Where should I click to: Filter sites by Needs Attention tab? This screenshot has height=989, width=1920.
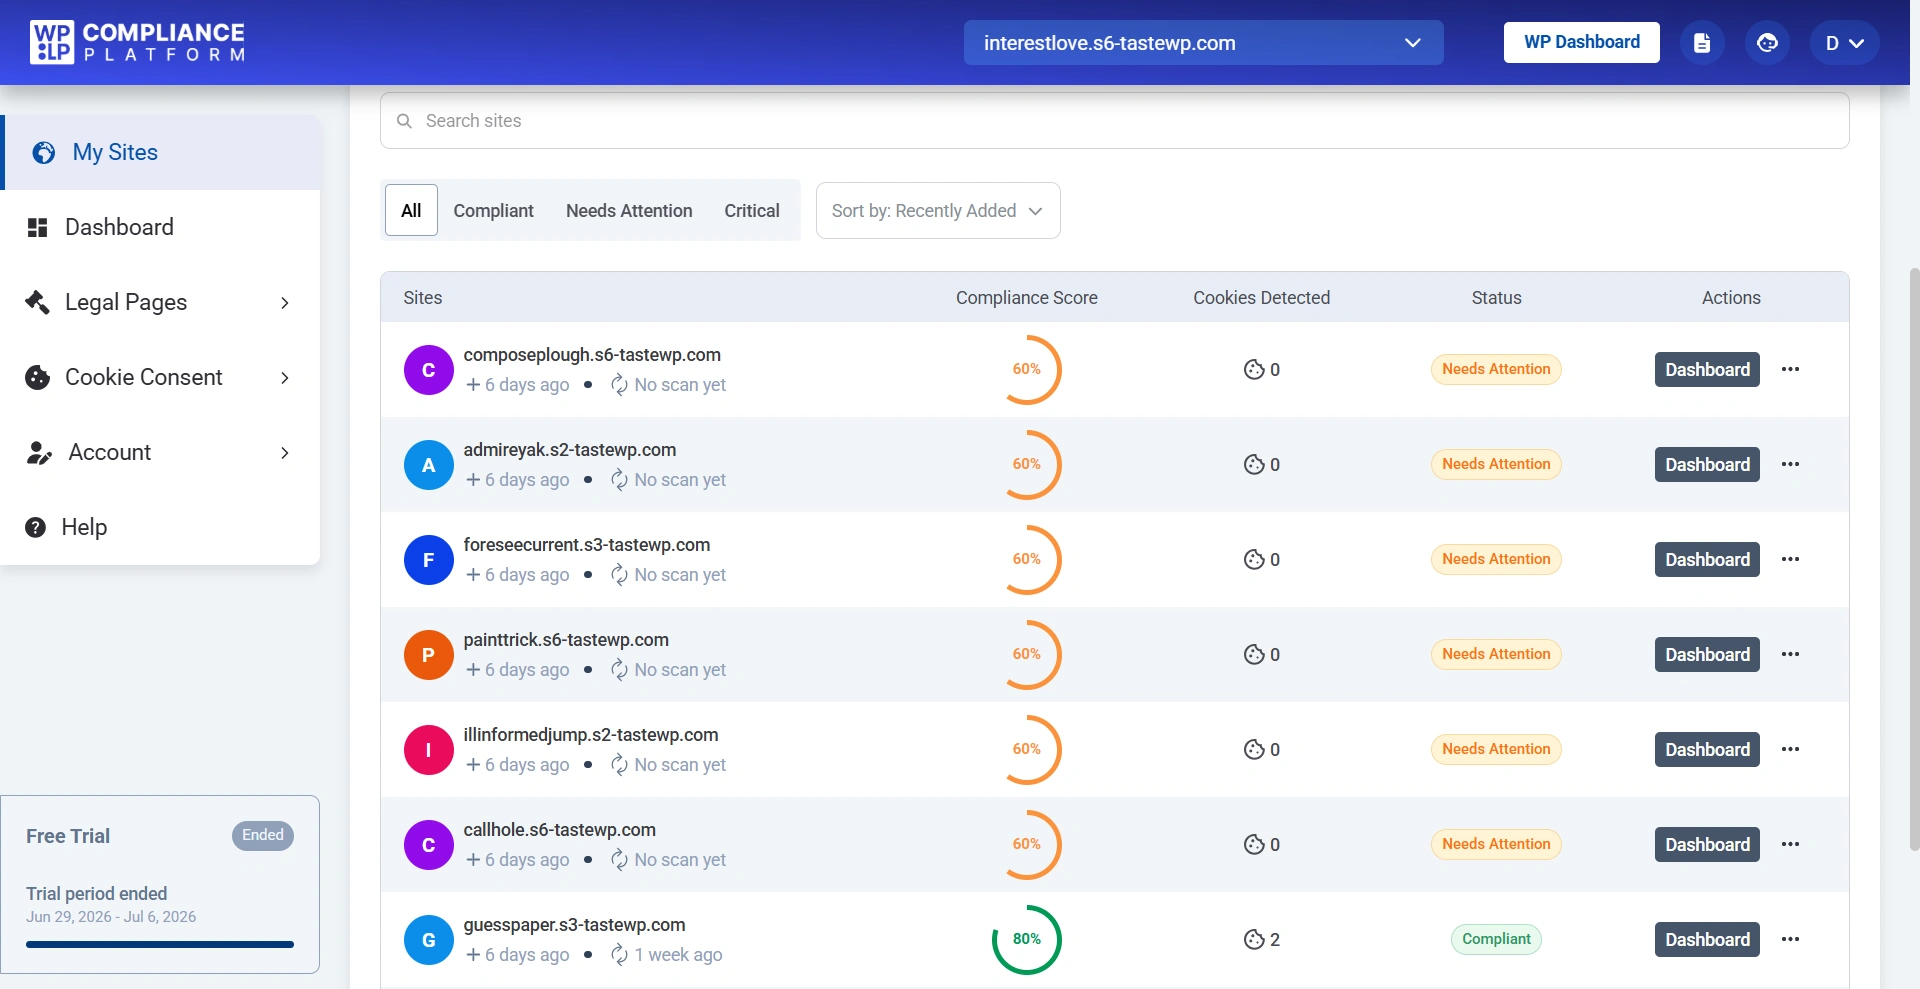(x=629, y=210)
